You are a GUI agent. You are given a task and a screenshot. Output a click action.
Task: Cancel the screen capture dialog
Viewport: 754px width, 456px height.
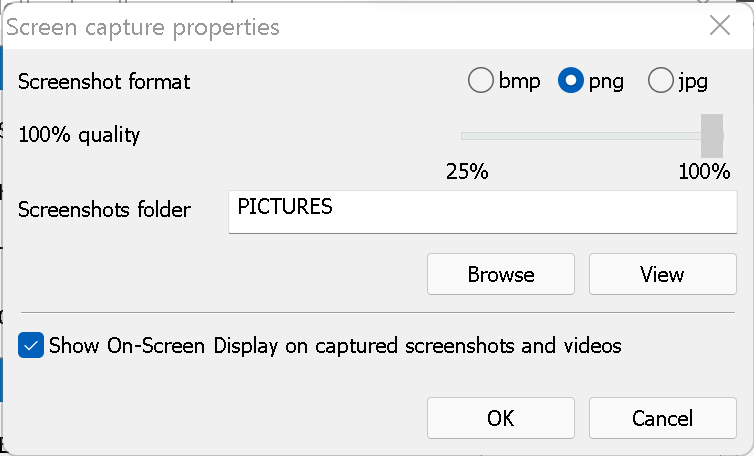click(x=662, y=418)
